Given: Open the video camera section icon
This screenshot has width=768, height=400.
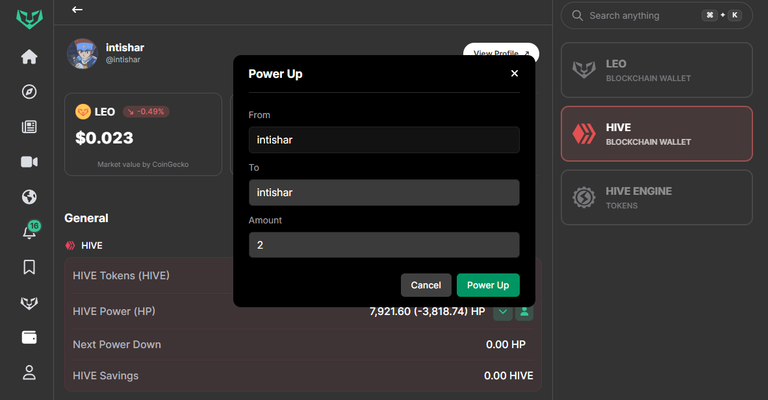Looking at the screenshot, I should [29, 162].
